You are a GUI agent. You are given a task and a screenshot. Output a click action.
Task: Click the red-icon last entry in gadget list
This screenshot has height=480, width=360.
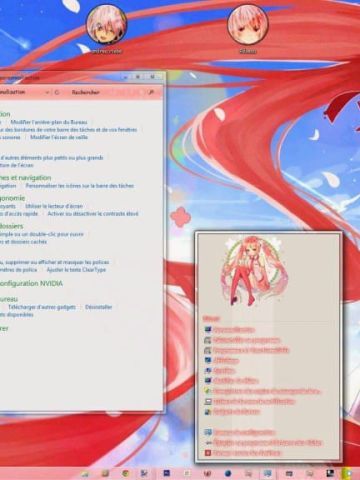point(243,453)
